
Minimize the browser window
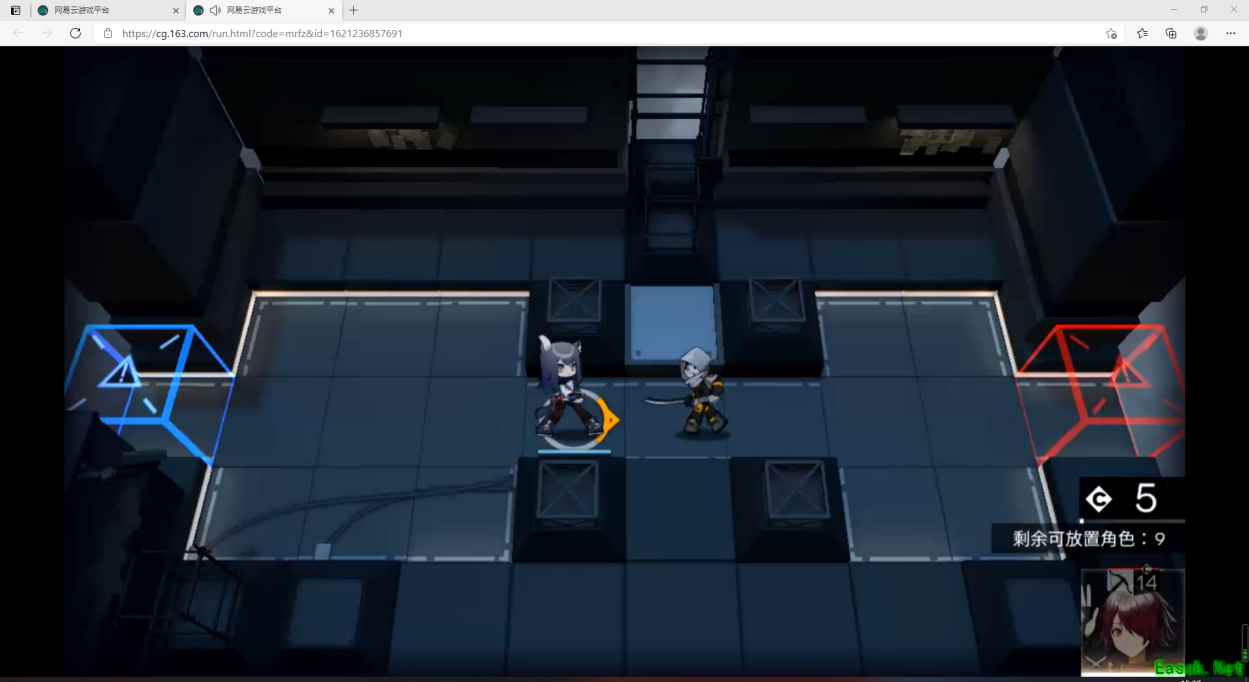coord(1174,10)
